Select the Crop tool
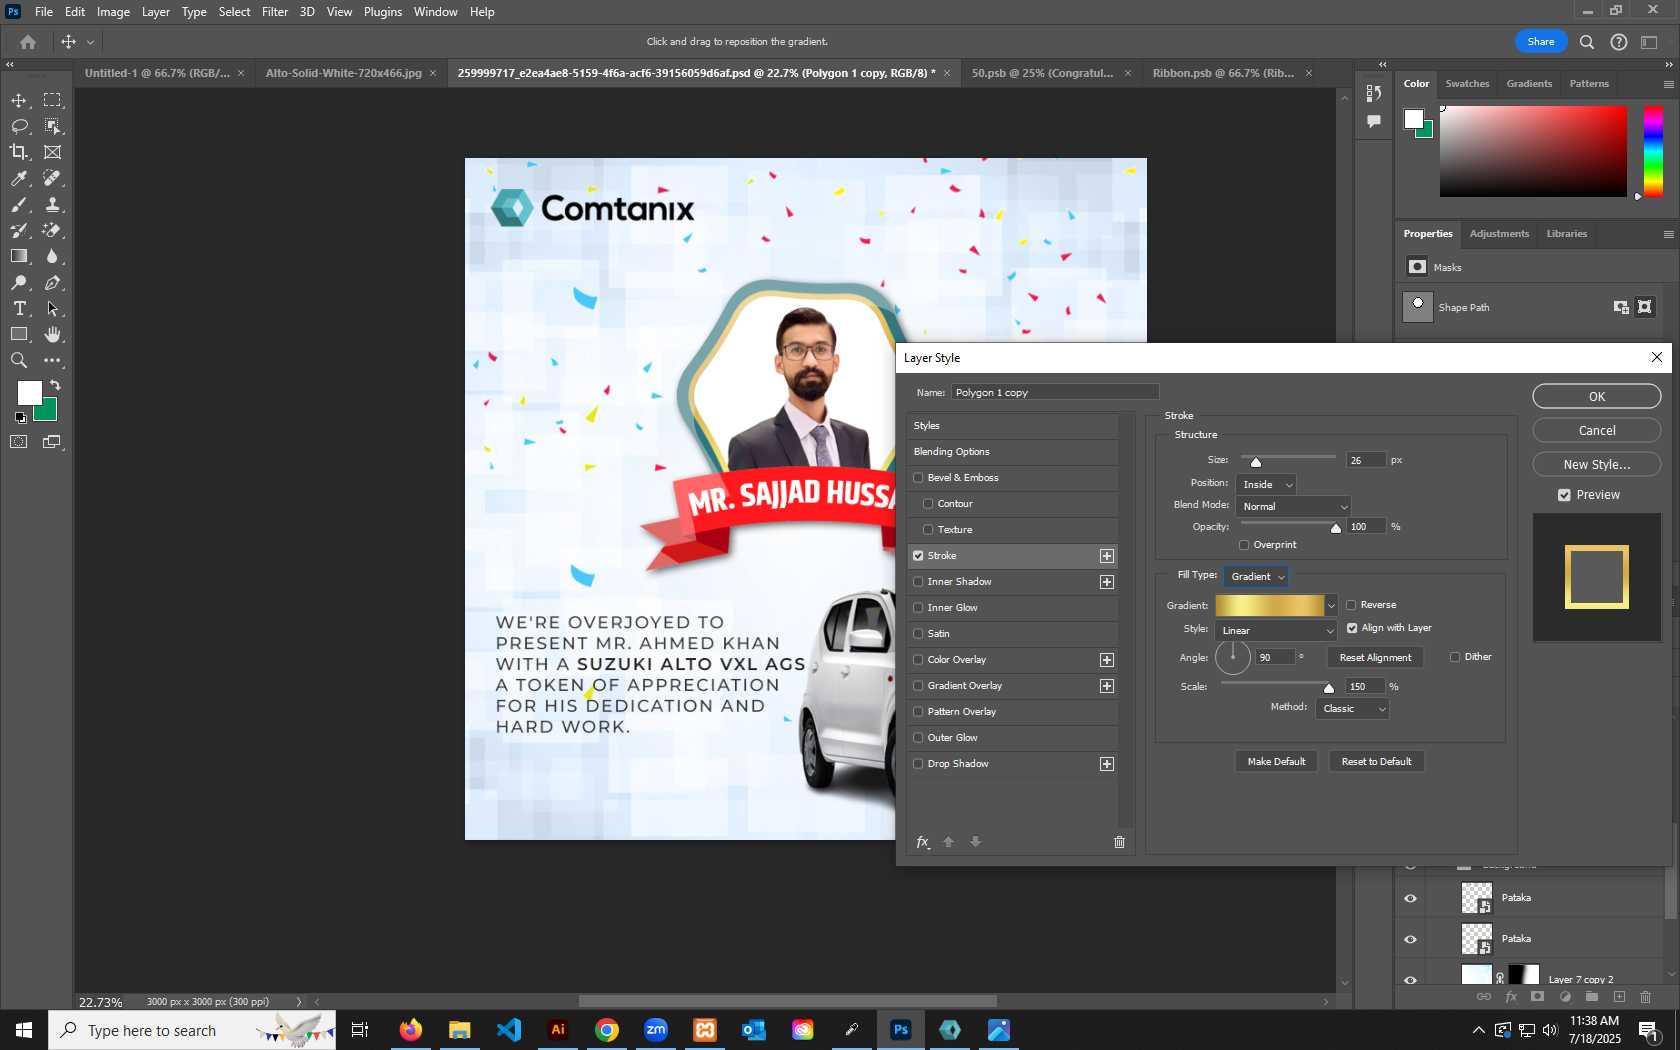Viewport: 1680px width, 1050px height. (19, 152)
